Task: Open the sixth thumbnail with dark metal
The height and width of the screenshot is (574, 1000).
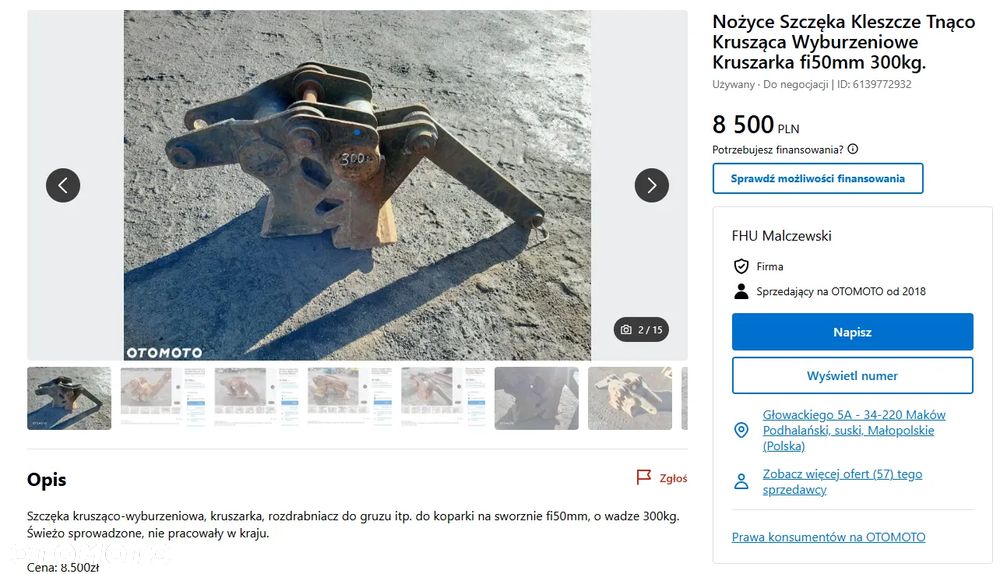Action: 536,398
